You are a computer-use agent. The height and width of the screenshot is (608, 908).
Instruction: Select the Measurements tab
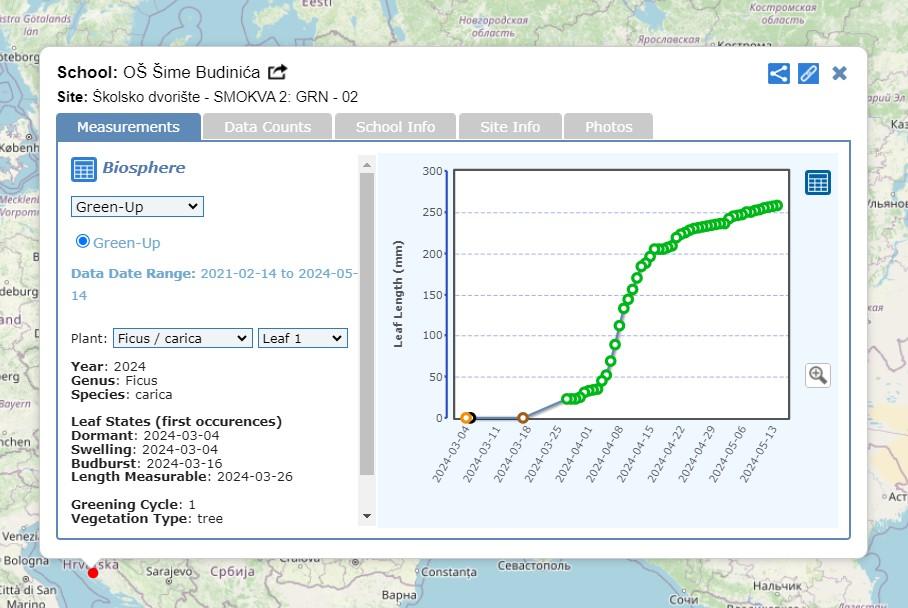[128, 127]
